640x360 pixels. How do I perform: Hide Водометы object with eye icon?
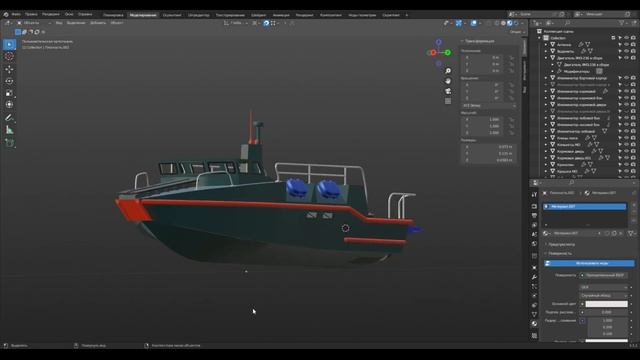point(627,51)
